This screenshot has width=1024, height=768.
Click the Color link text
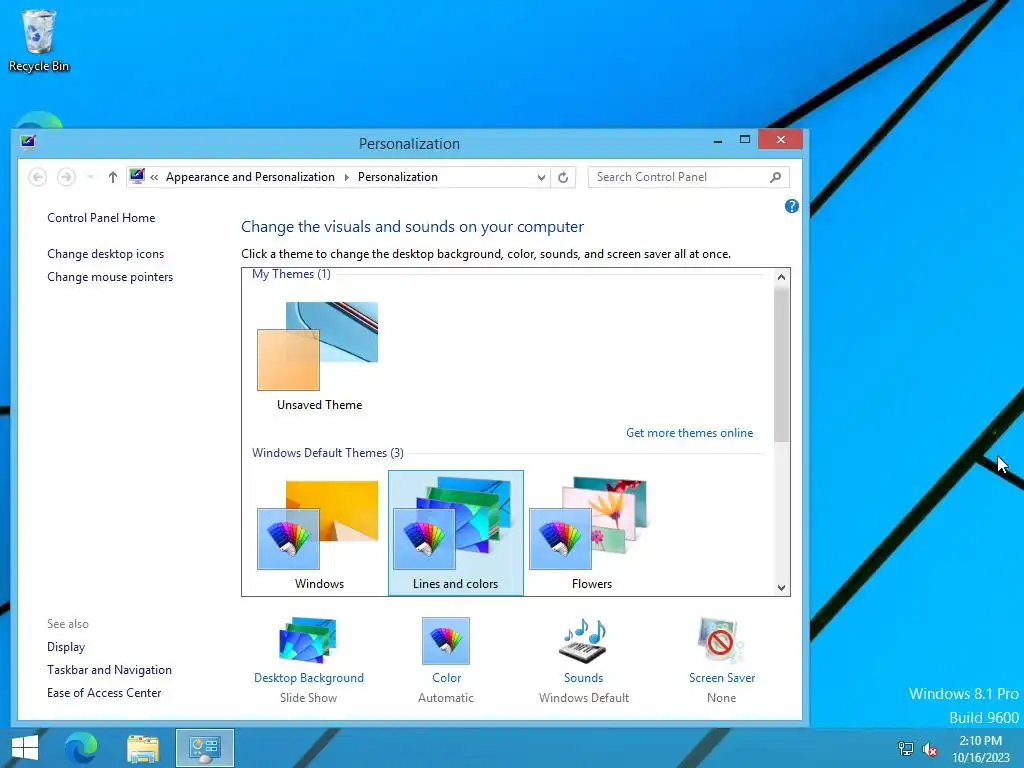point(447,678)
